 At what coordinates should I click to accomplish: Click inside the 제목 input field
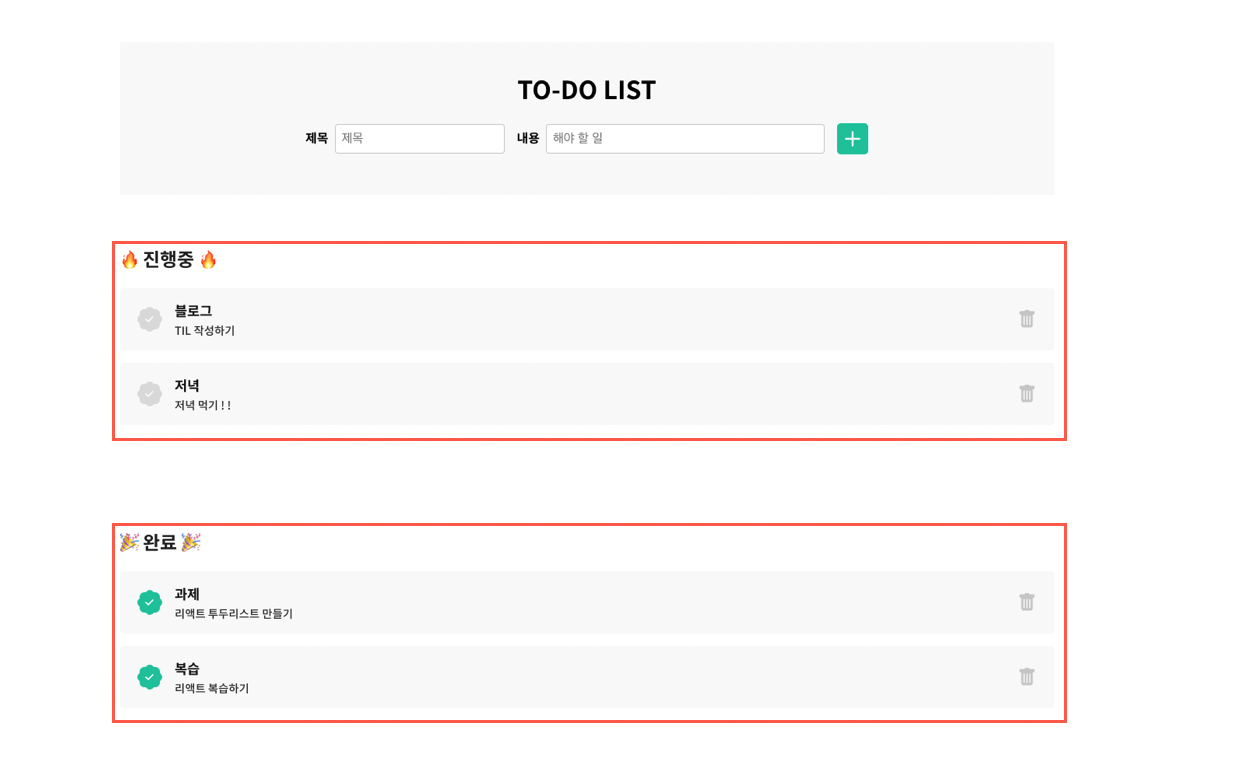419,138
